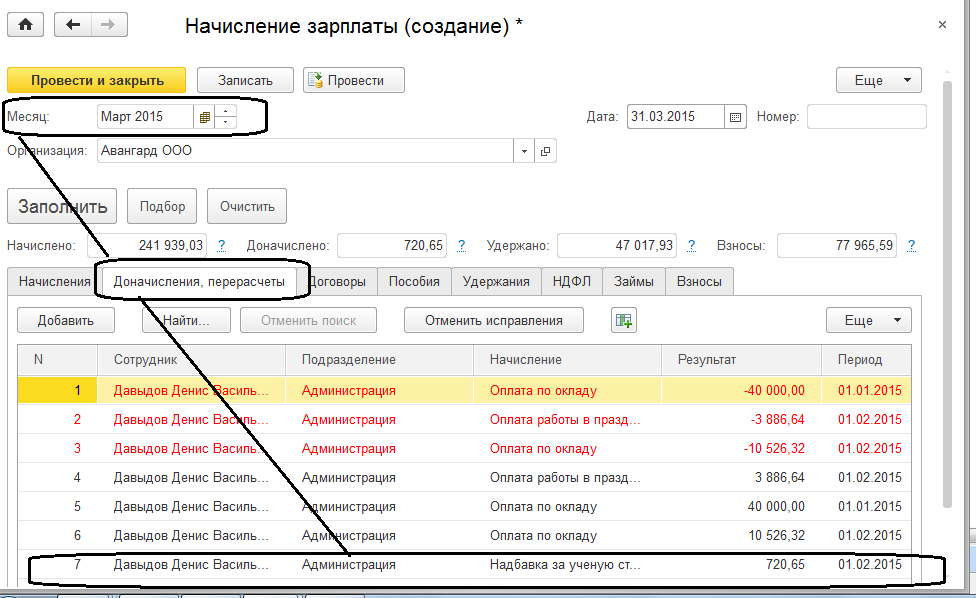Decrease month with the down spinner
The image size is (976, 598).
tap(225, 123)
